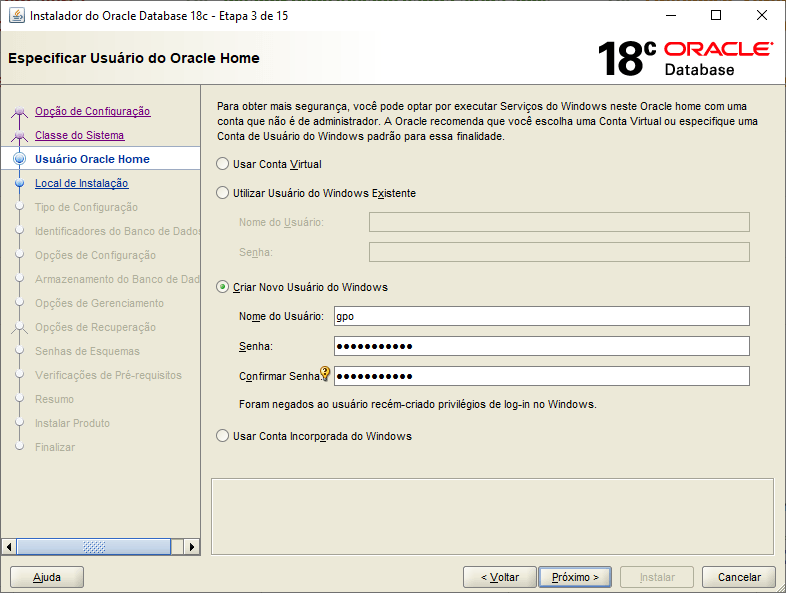Click the Java installer icon in title bar

pyautogui.click(x=17, y=16)
